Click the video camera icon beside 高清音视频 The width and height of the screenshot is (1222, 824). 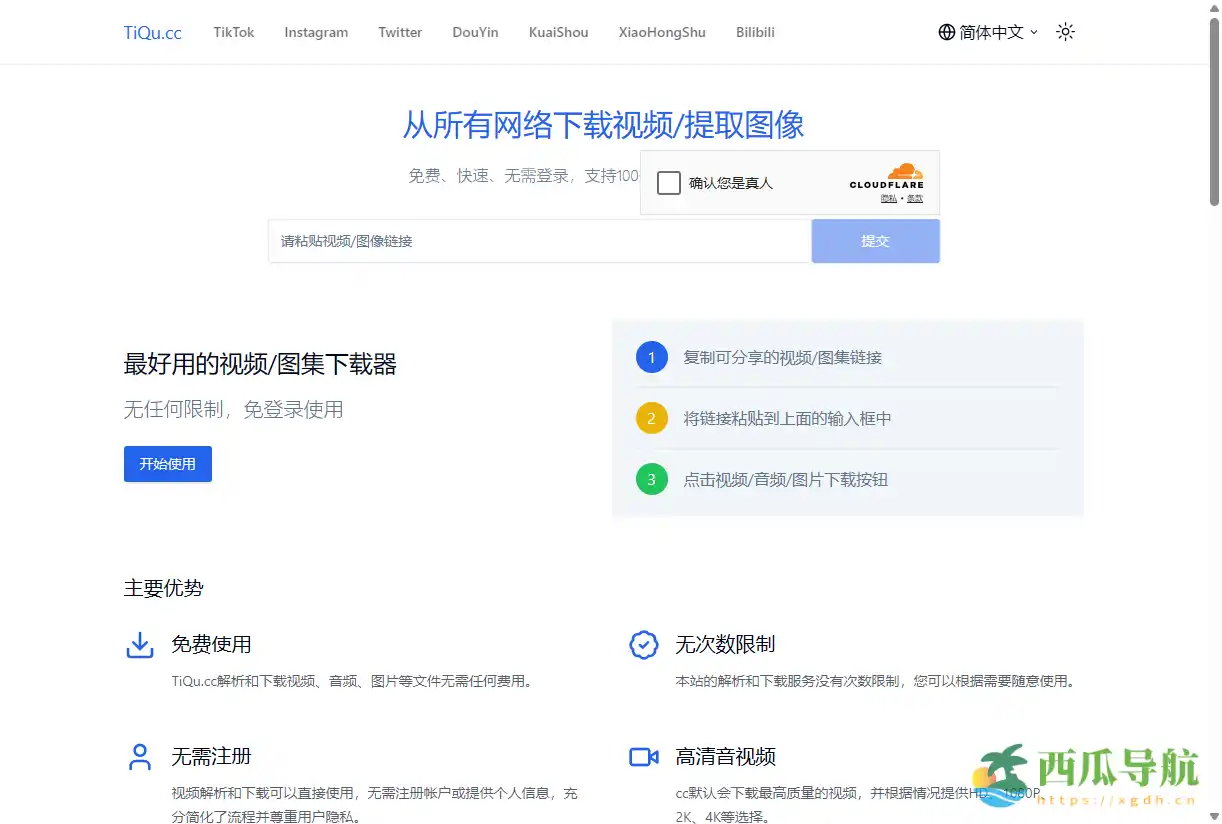[x=644, y=757]
